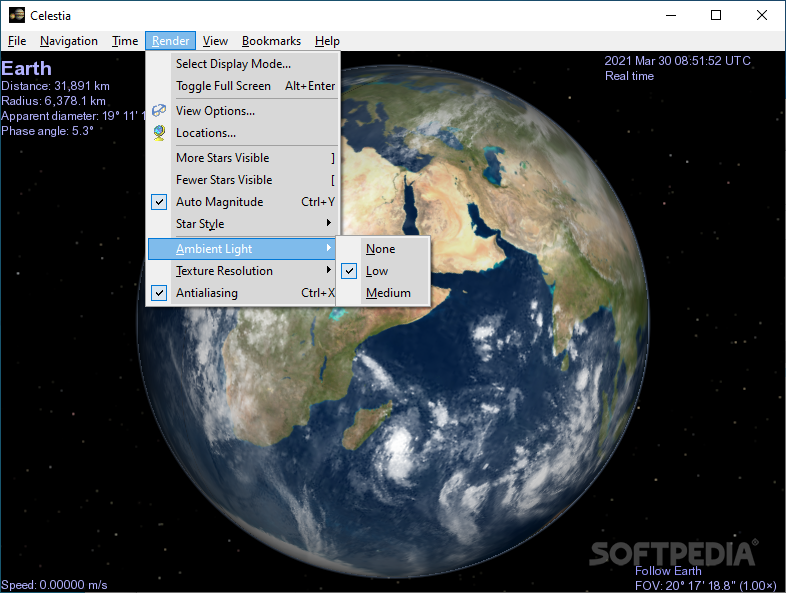Click the Celestia app icon in title bar

[x=17, y=15]
